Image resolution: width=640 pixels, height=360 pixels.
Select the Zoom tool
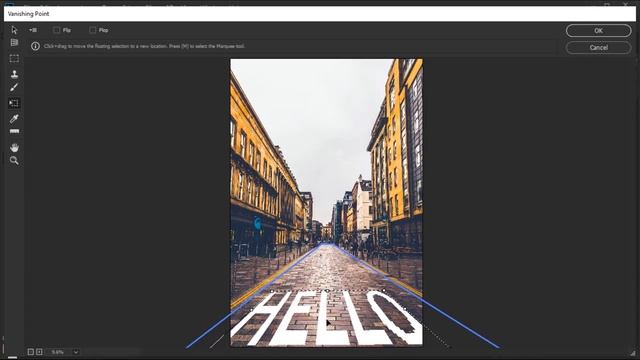point(14,160)
